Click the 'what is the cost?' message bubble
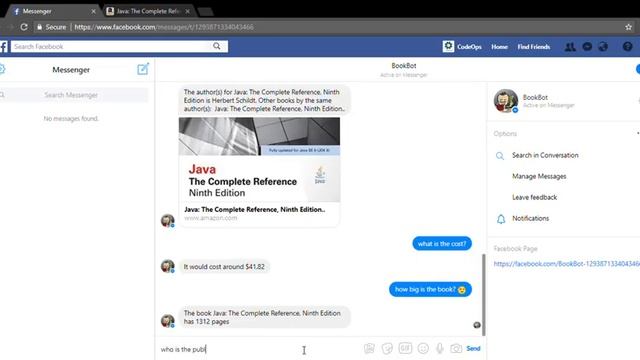Screen dimensions: 640x360 pyautogui.click(x=442, y=244)
